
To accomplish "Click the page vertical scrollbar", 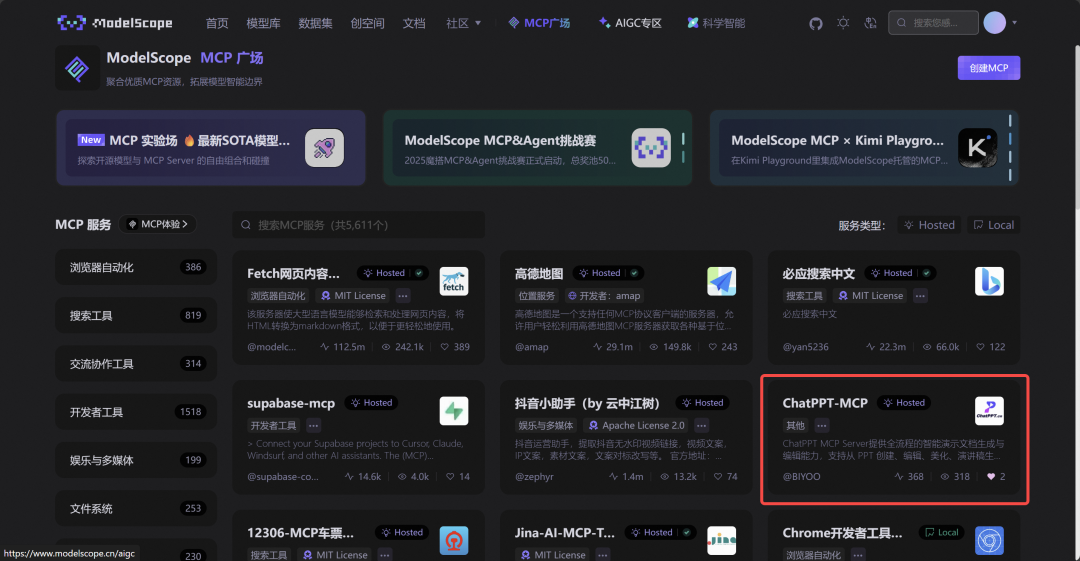I will (x=1077, y=127).
